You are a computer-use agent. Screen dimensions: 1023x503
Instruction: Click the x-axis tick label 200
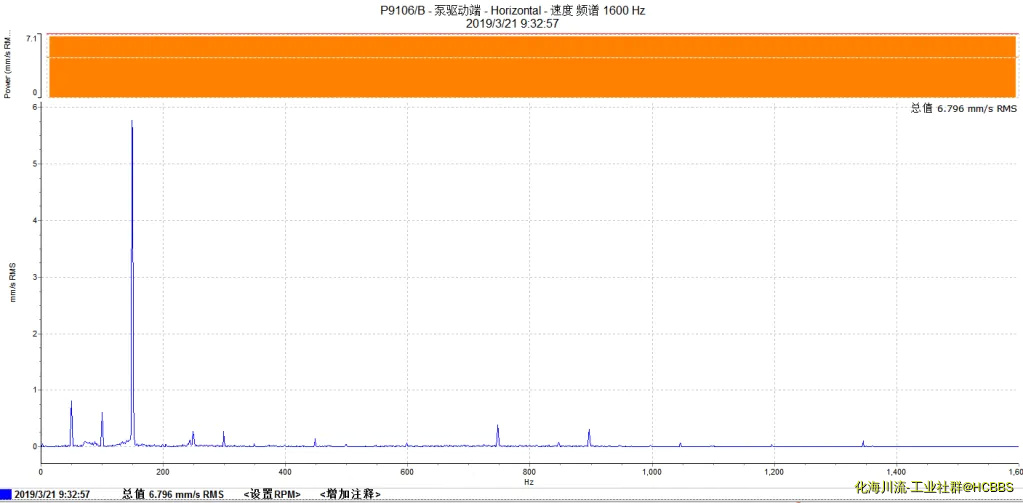[x=162, y=471]
